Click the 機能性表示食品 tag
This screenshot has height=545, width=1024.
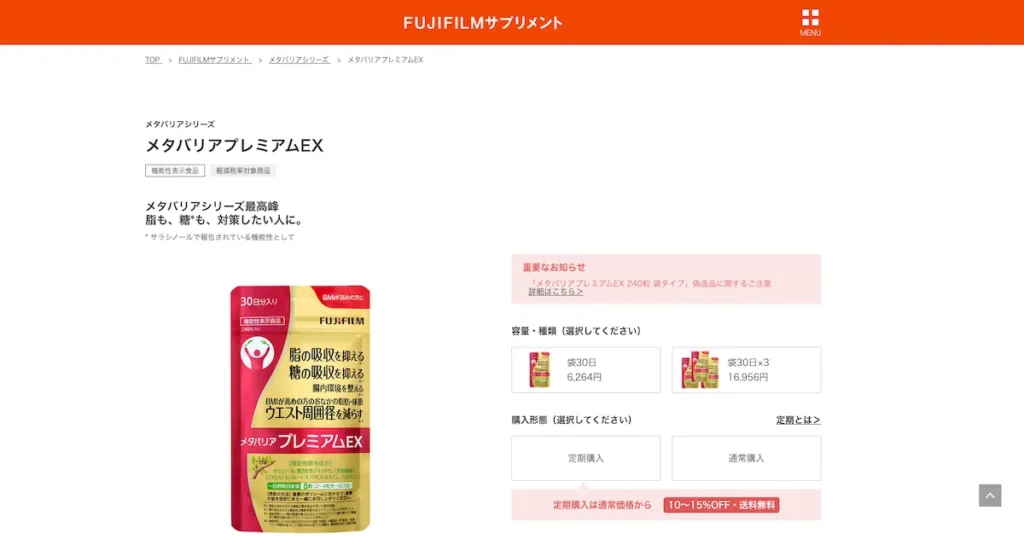pos(175,170)
